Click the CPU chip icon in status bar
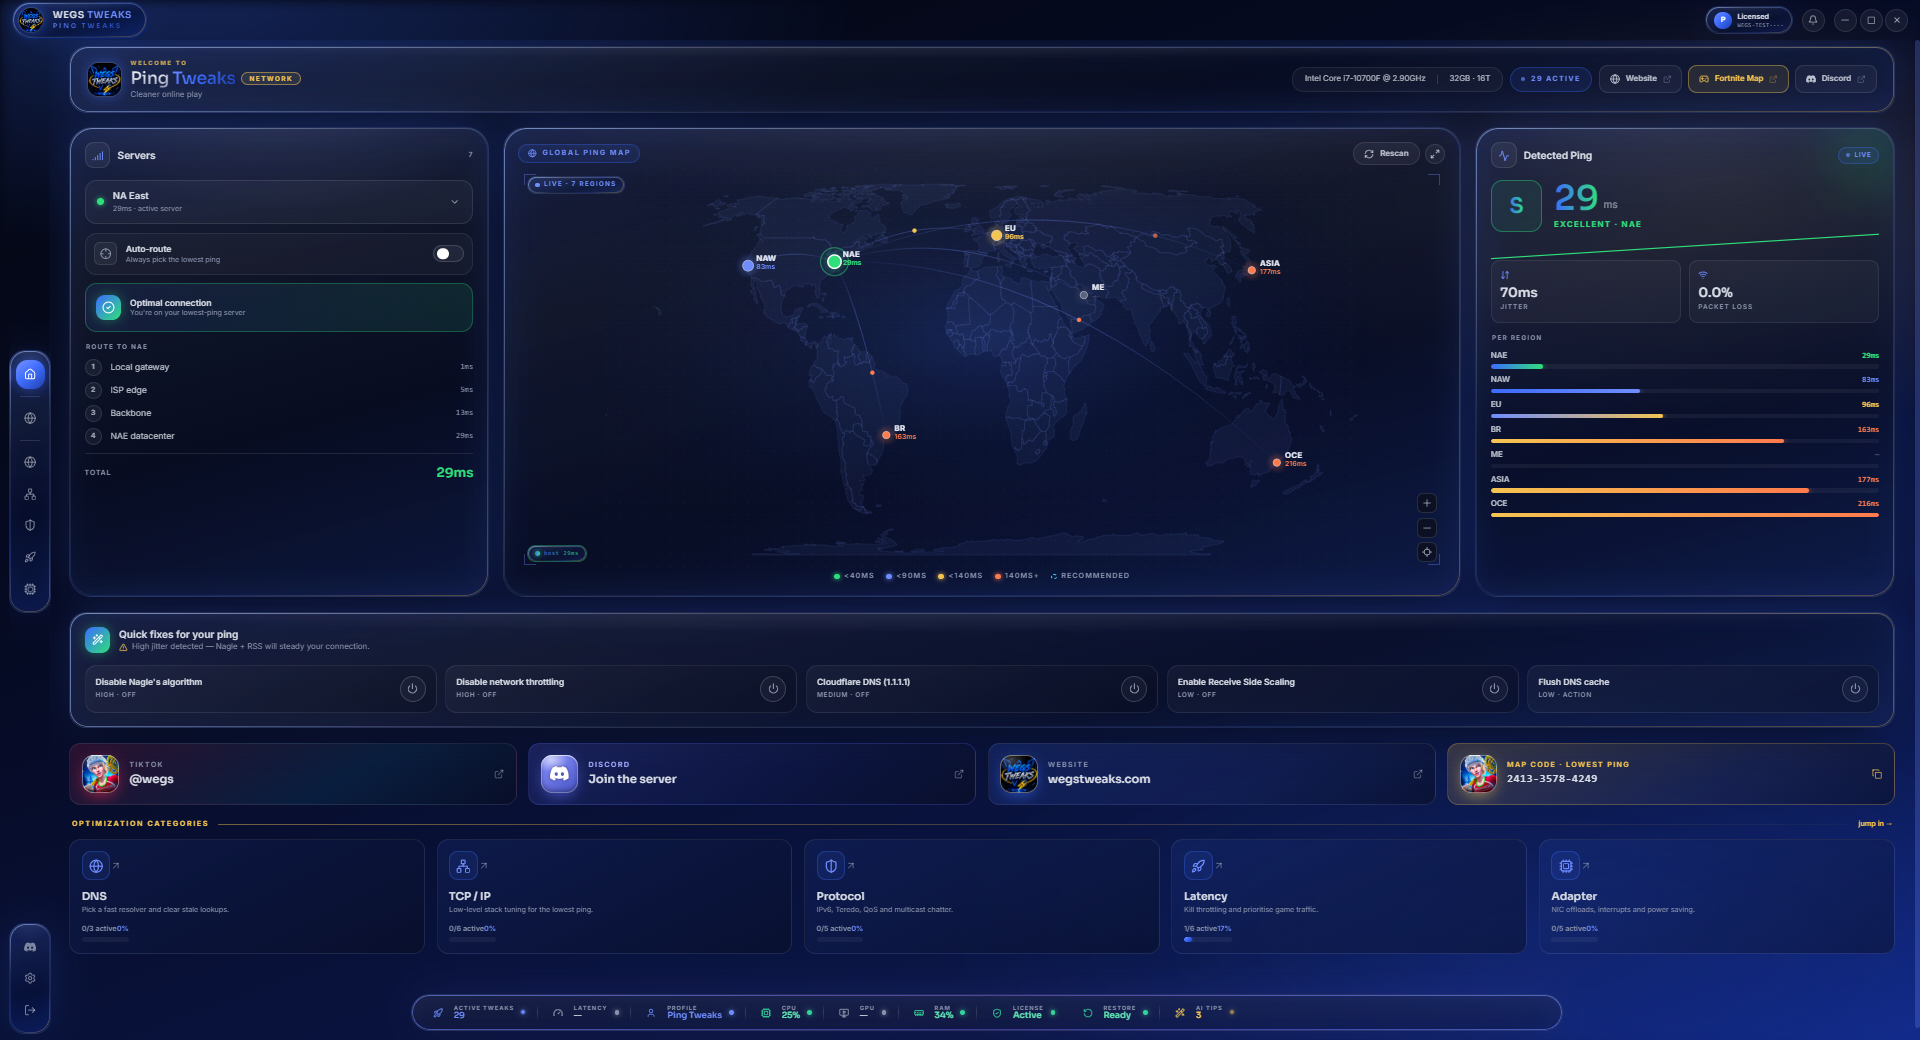Viewport: 1920px width, 1040px height. (x=766, y=1012)
